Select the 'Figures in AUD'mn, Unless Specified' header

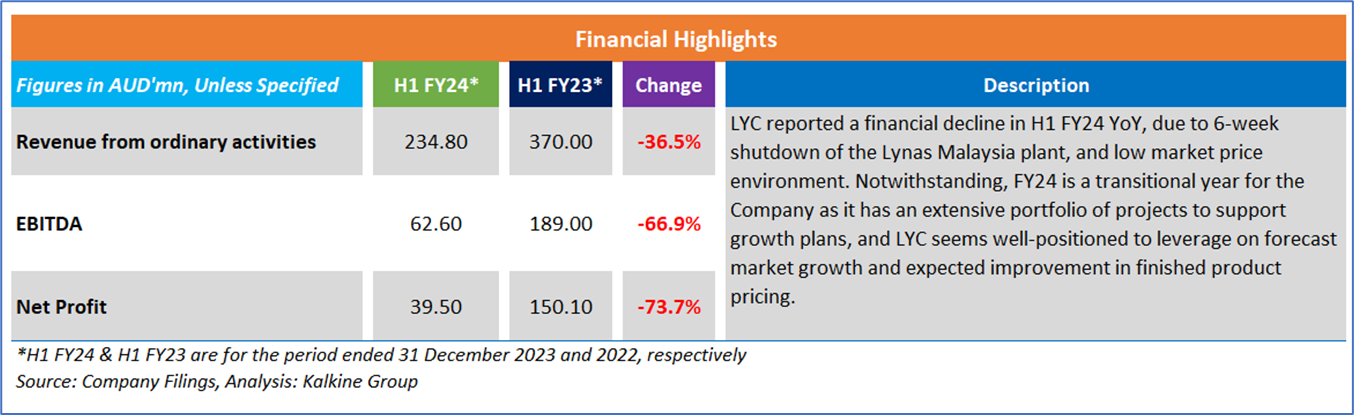coord(177,86)
